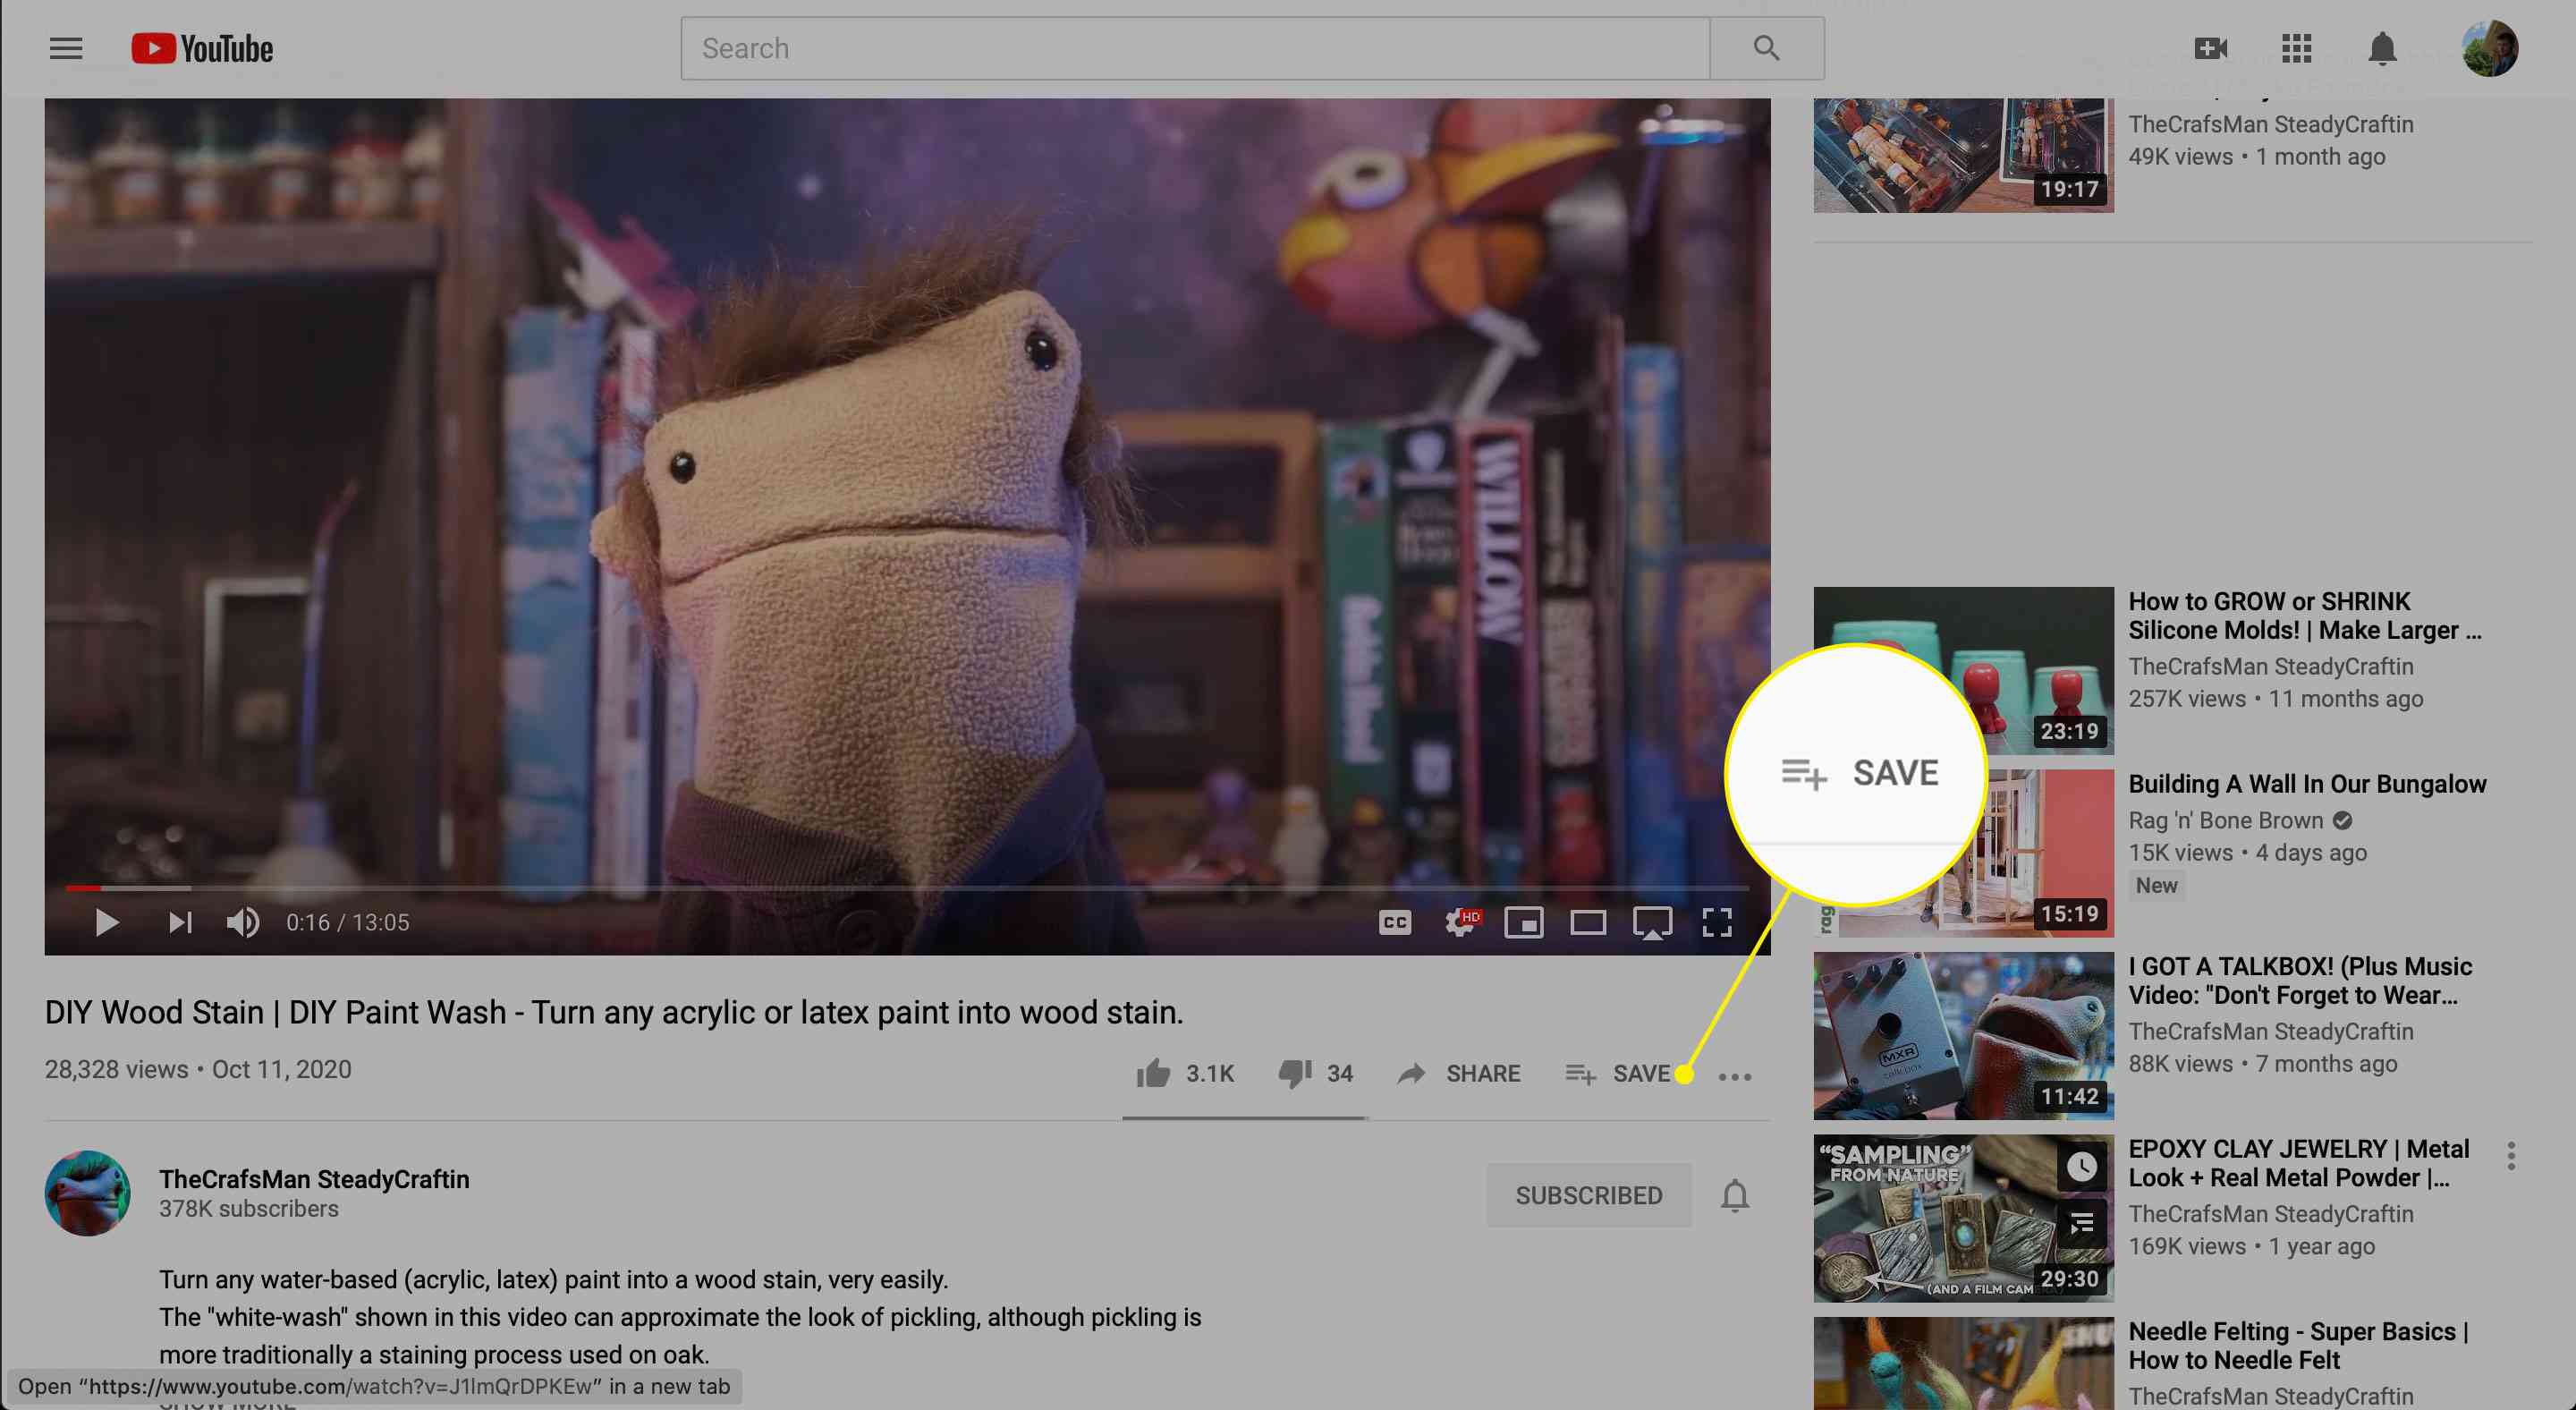Open I GOT A TALKBOX video title
This screenshot has width=2576, height=1410.
point(2300,980)
